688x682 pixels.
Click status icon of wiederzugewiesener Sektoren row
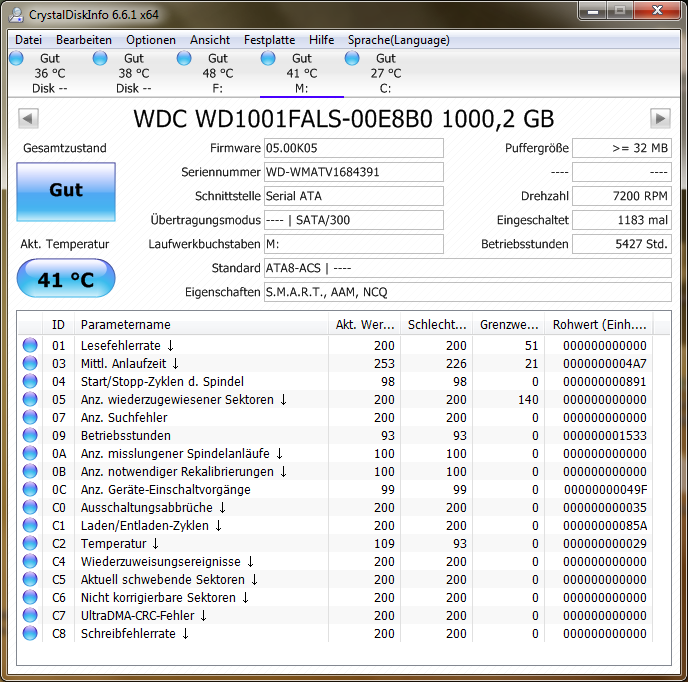pos(30,399)
